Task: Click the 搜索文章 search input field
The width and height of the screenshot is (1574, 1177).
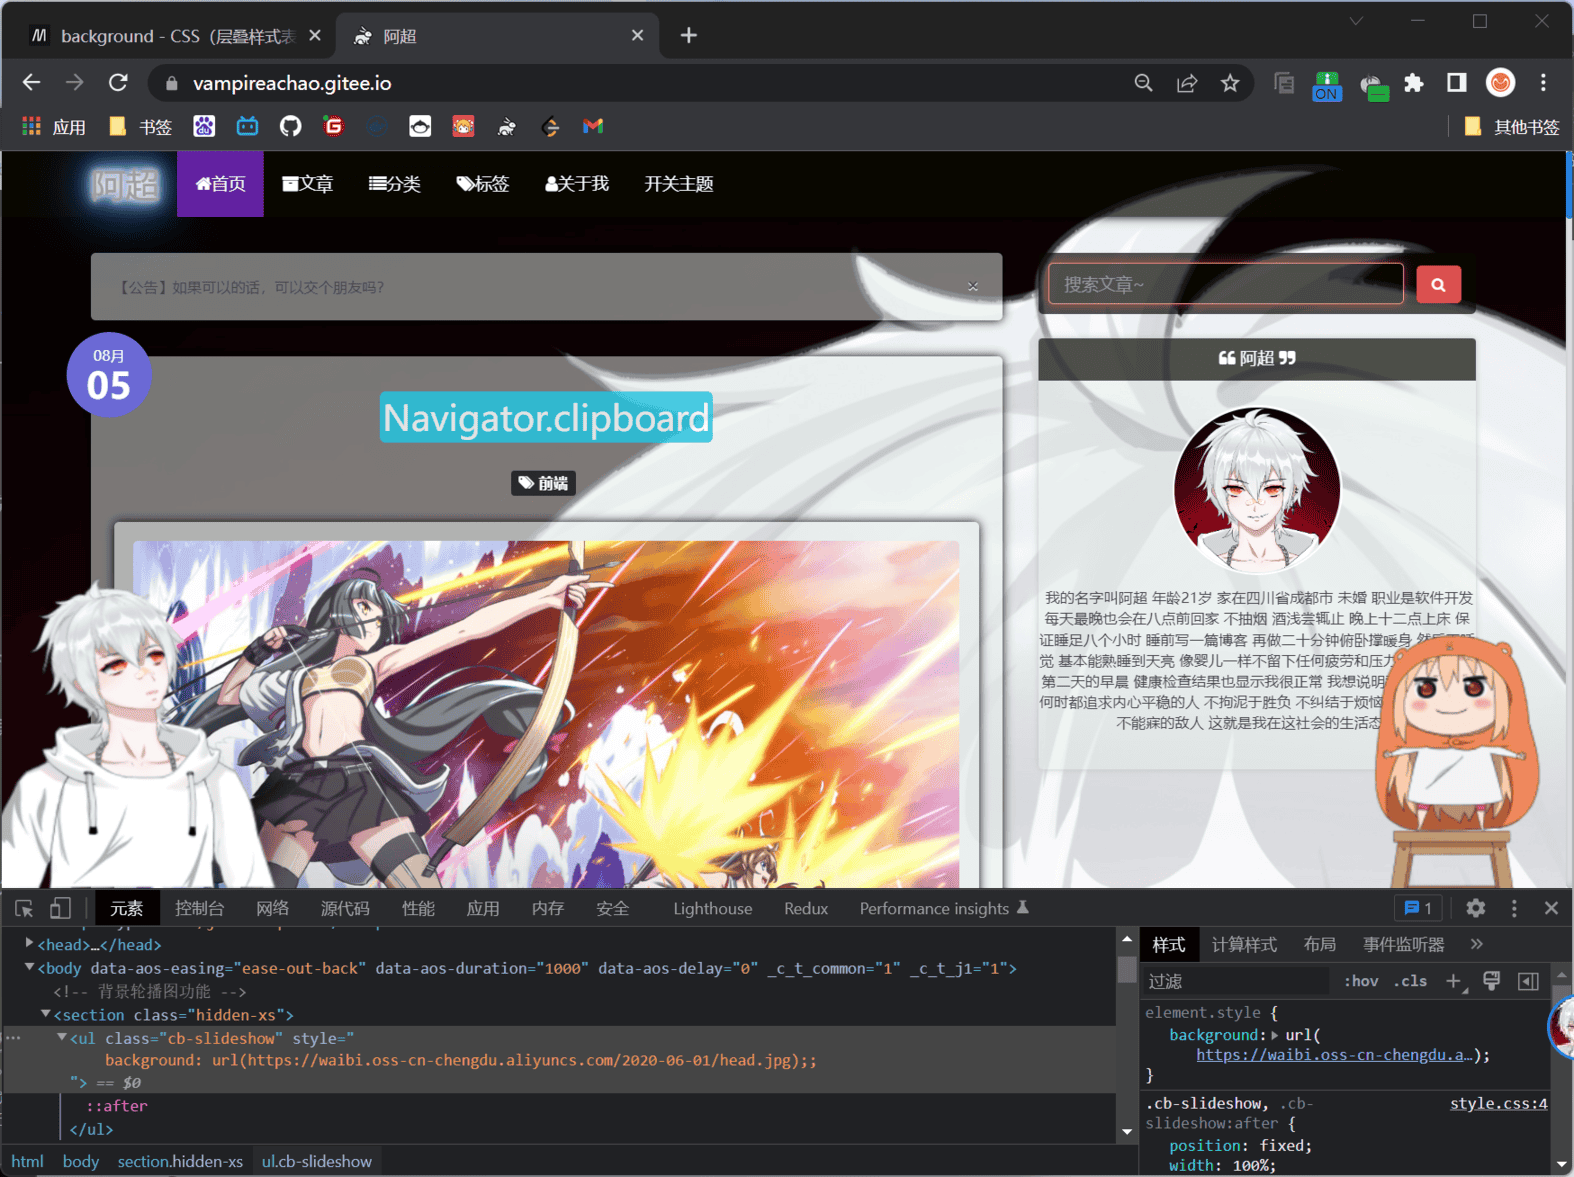Action: coord(1225,285)
